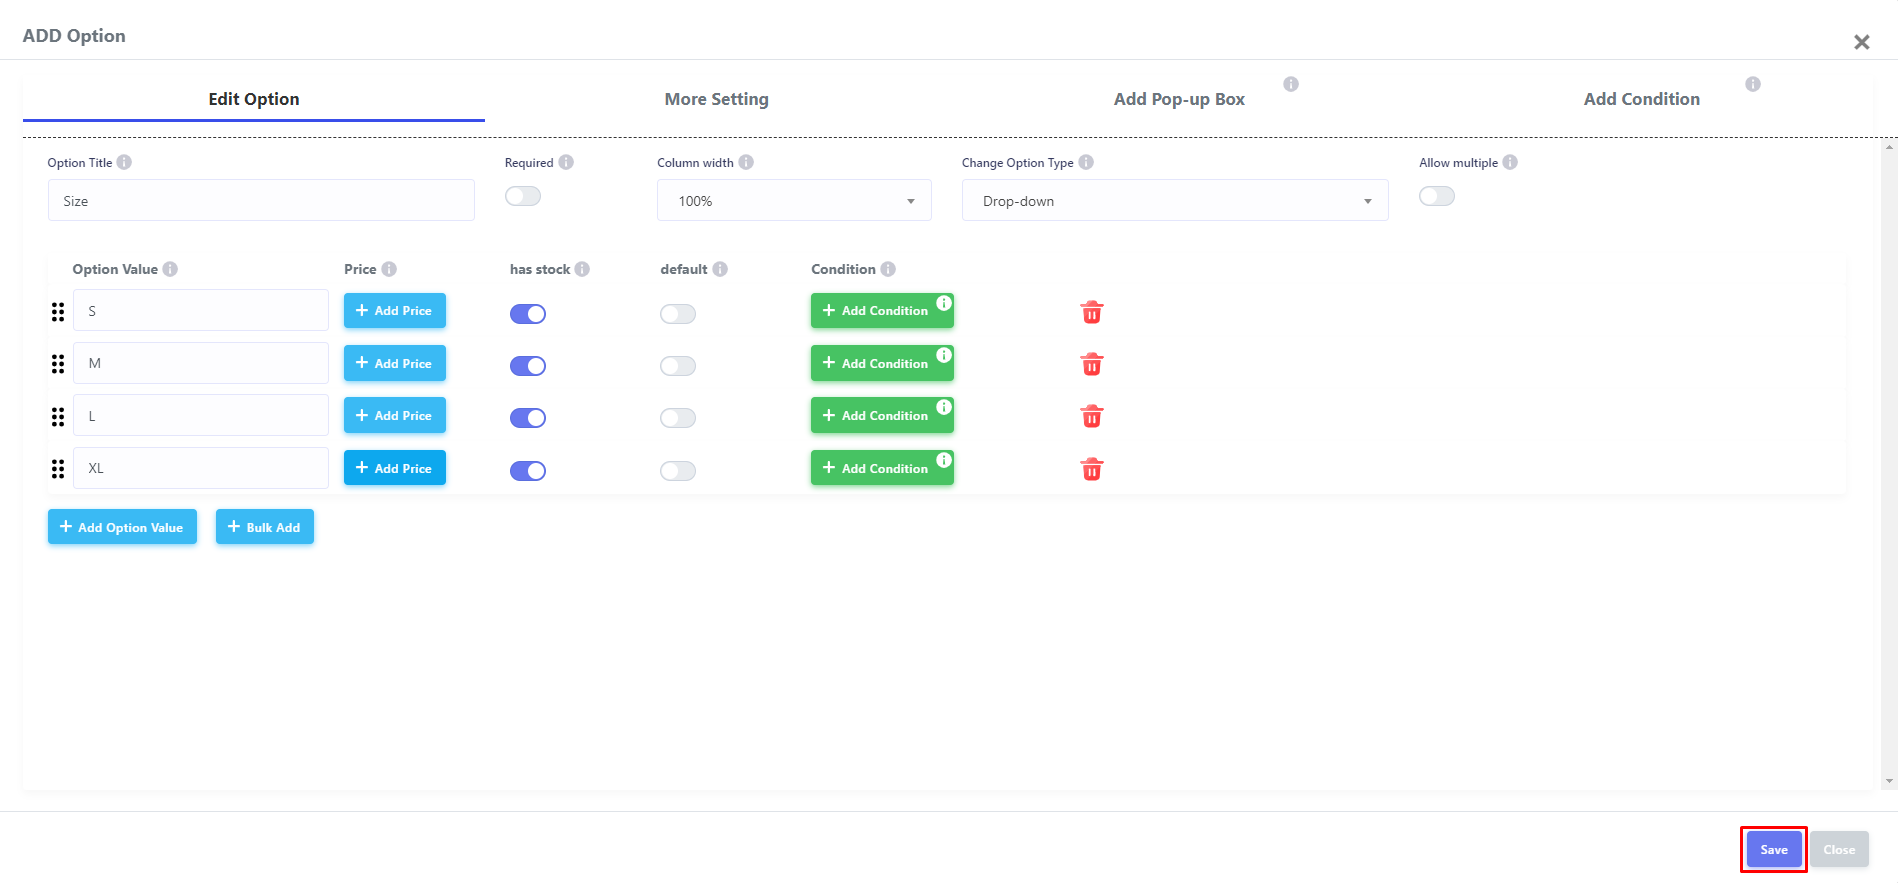
Task: Click the info icon beside Change Option Type
Action: [1086, 162]
